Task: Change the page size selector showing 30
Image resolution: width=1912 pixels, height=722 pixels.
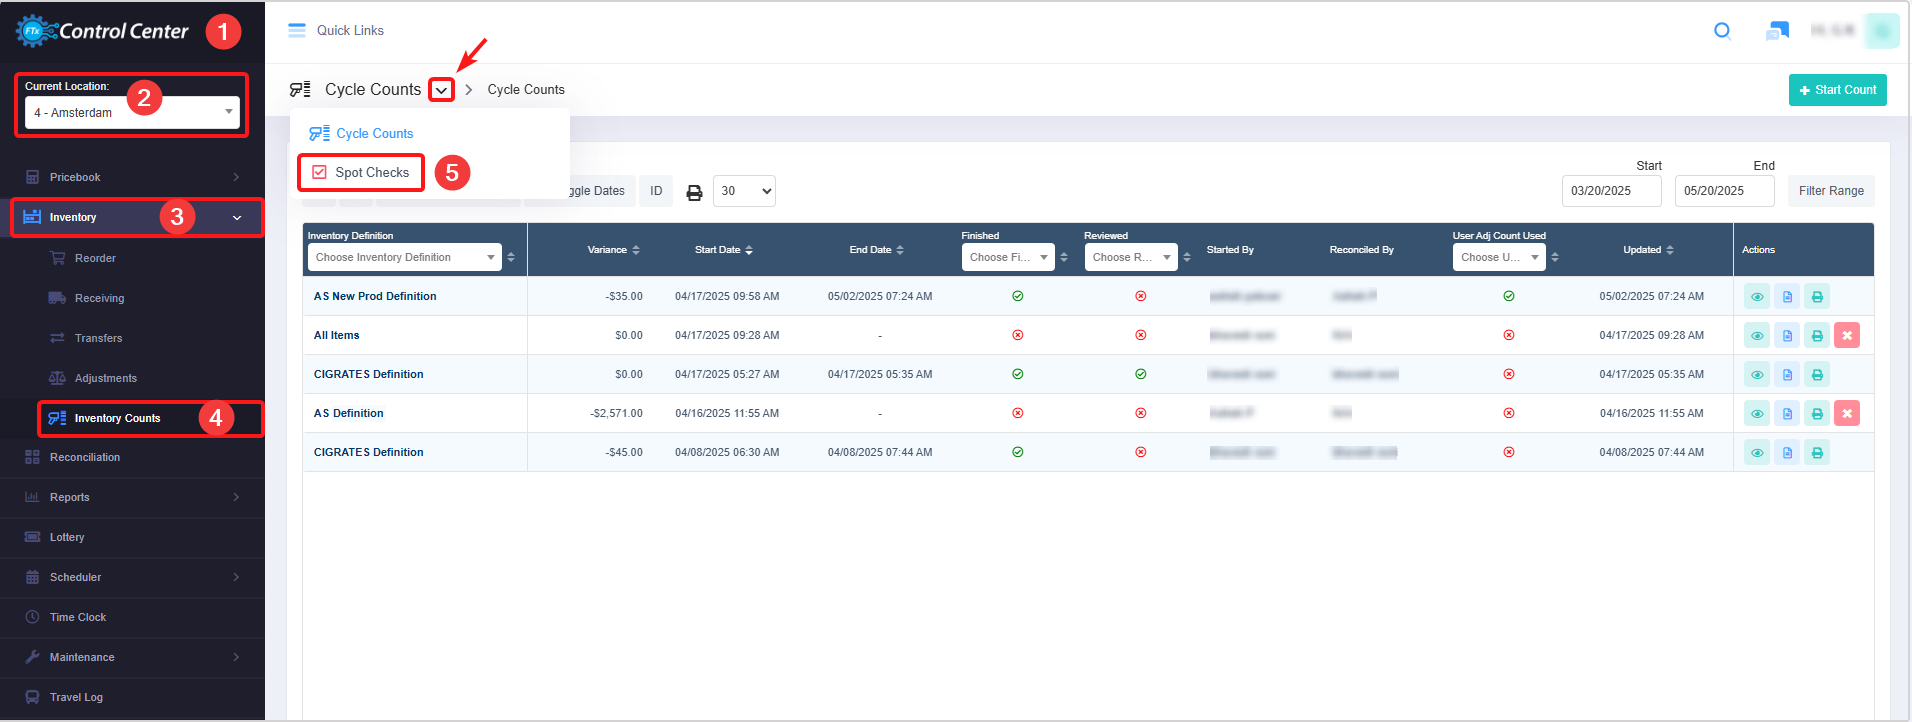Action: coord(744,191)
